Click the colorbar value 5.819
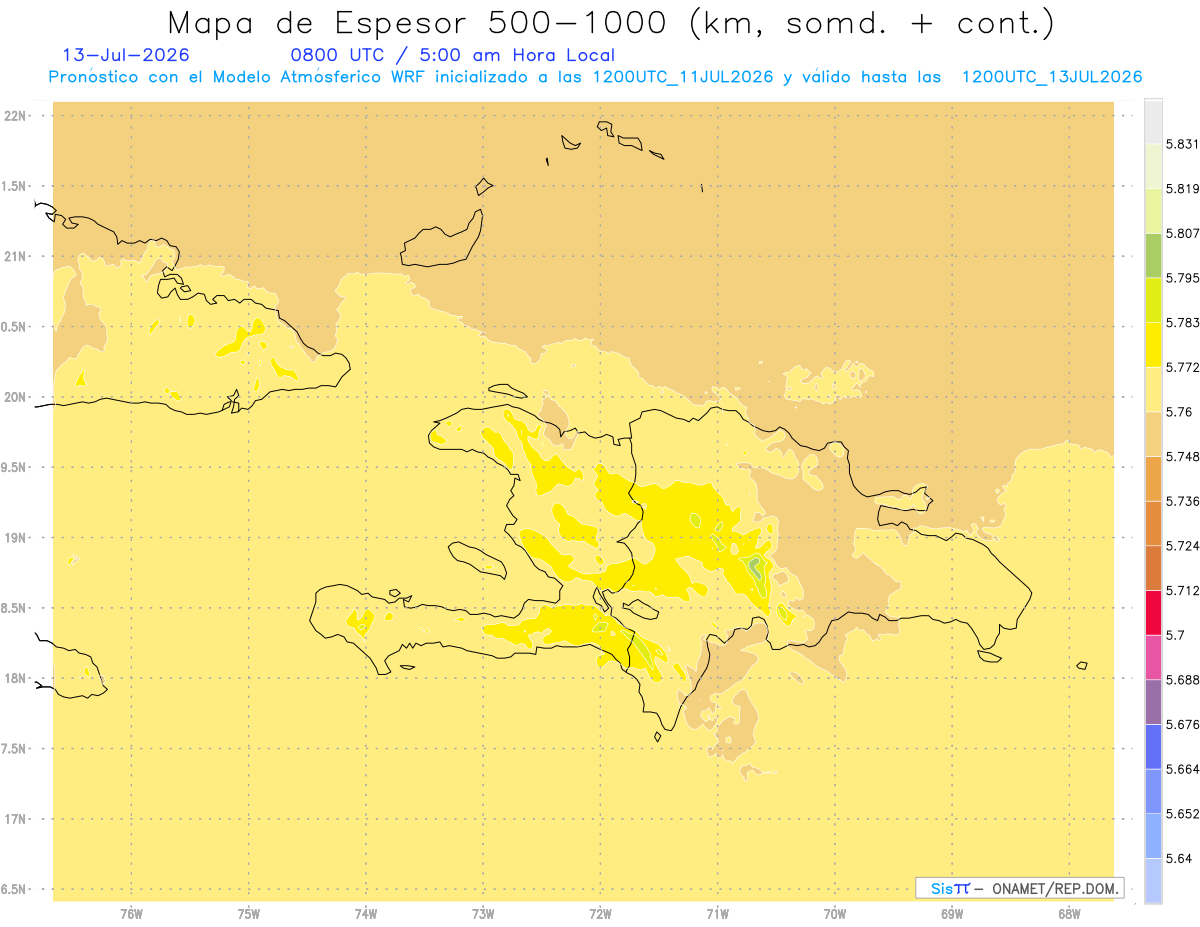The image size is (1200, 927). [1183, 188]
